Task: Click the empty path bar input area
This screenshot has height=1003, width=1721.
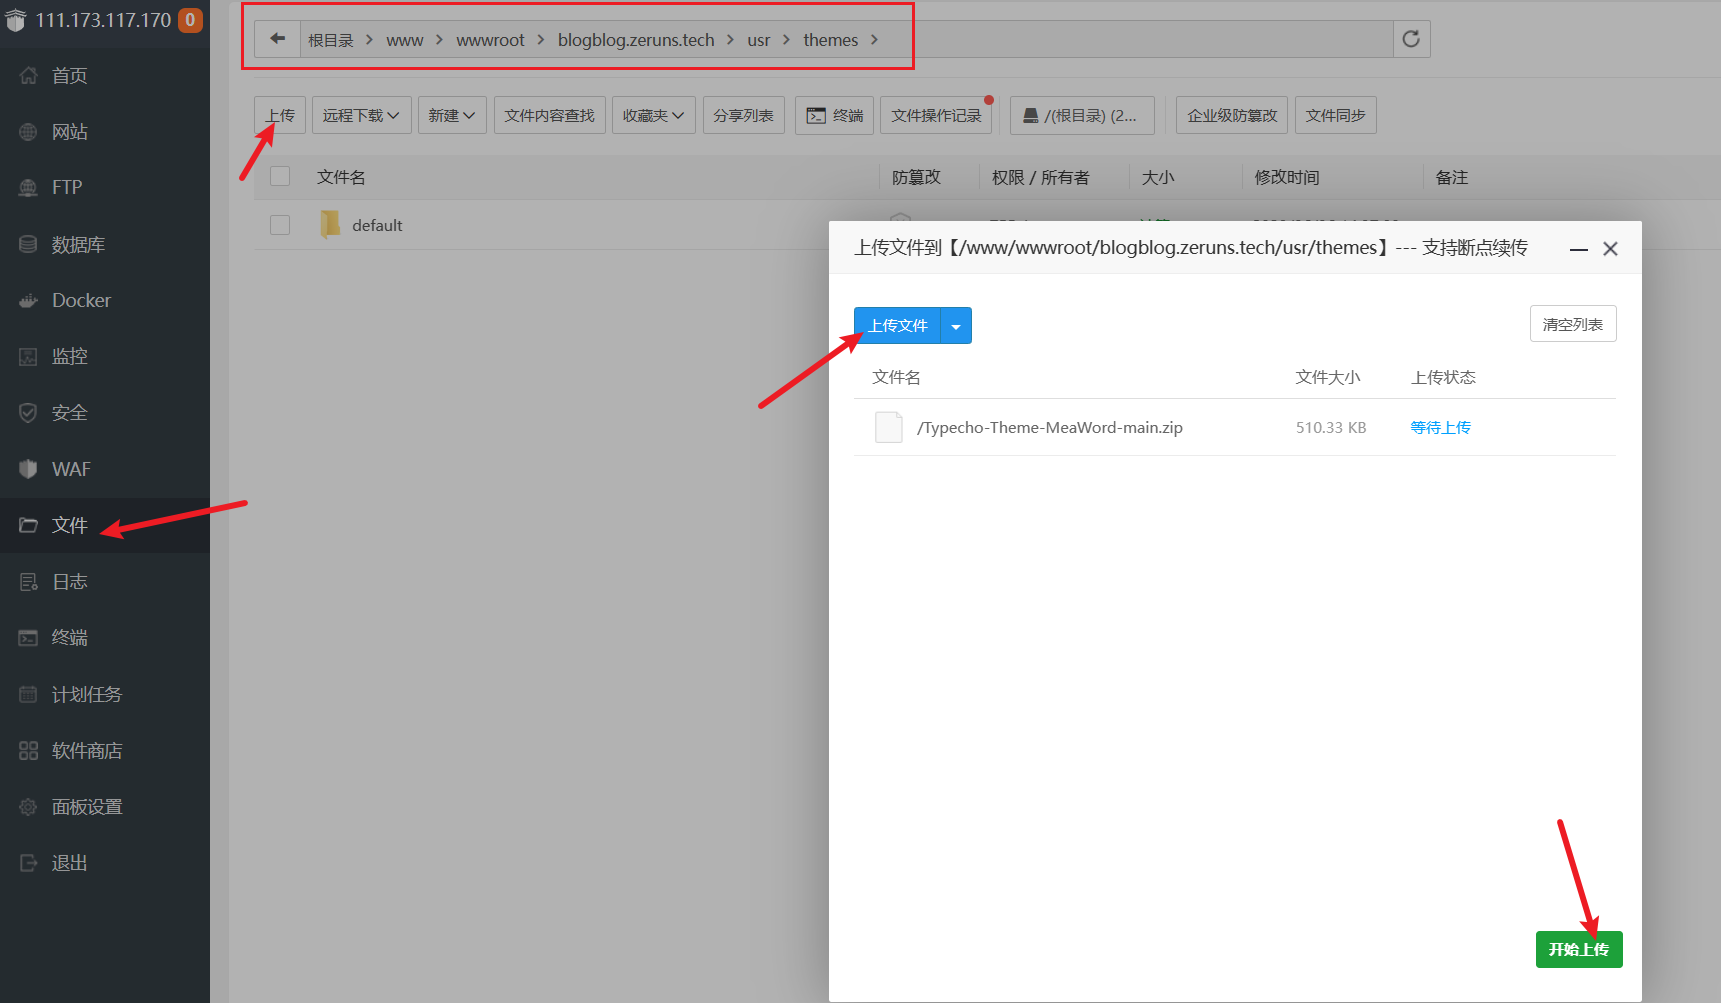Action: tap(1140, 39)
